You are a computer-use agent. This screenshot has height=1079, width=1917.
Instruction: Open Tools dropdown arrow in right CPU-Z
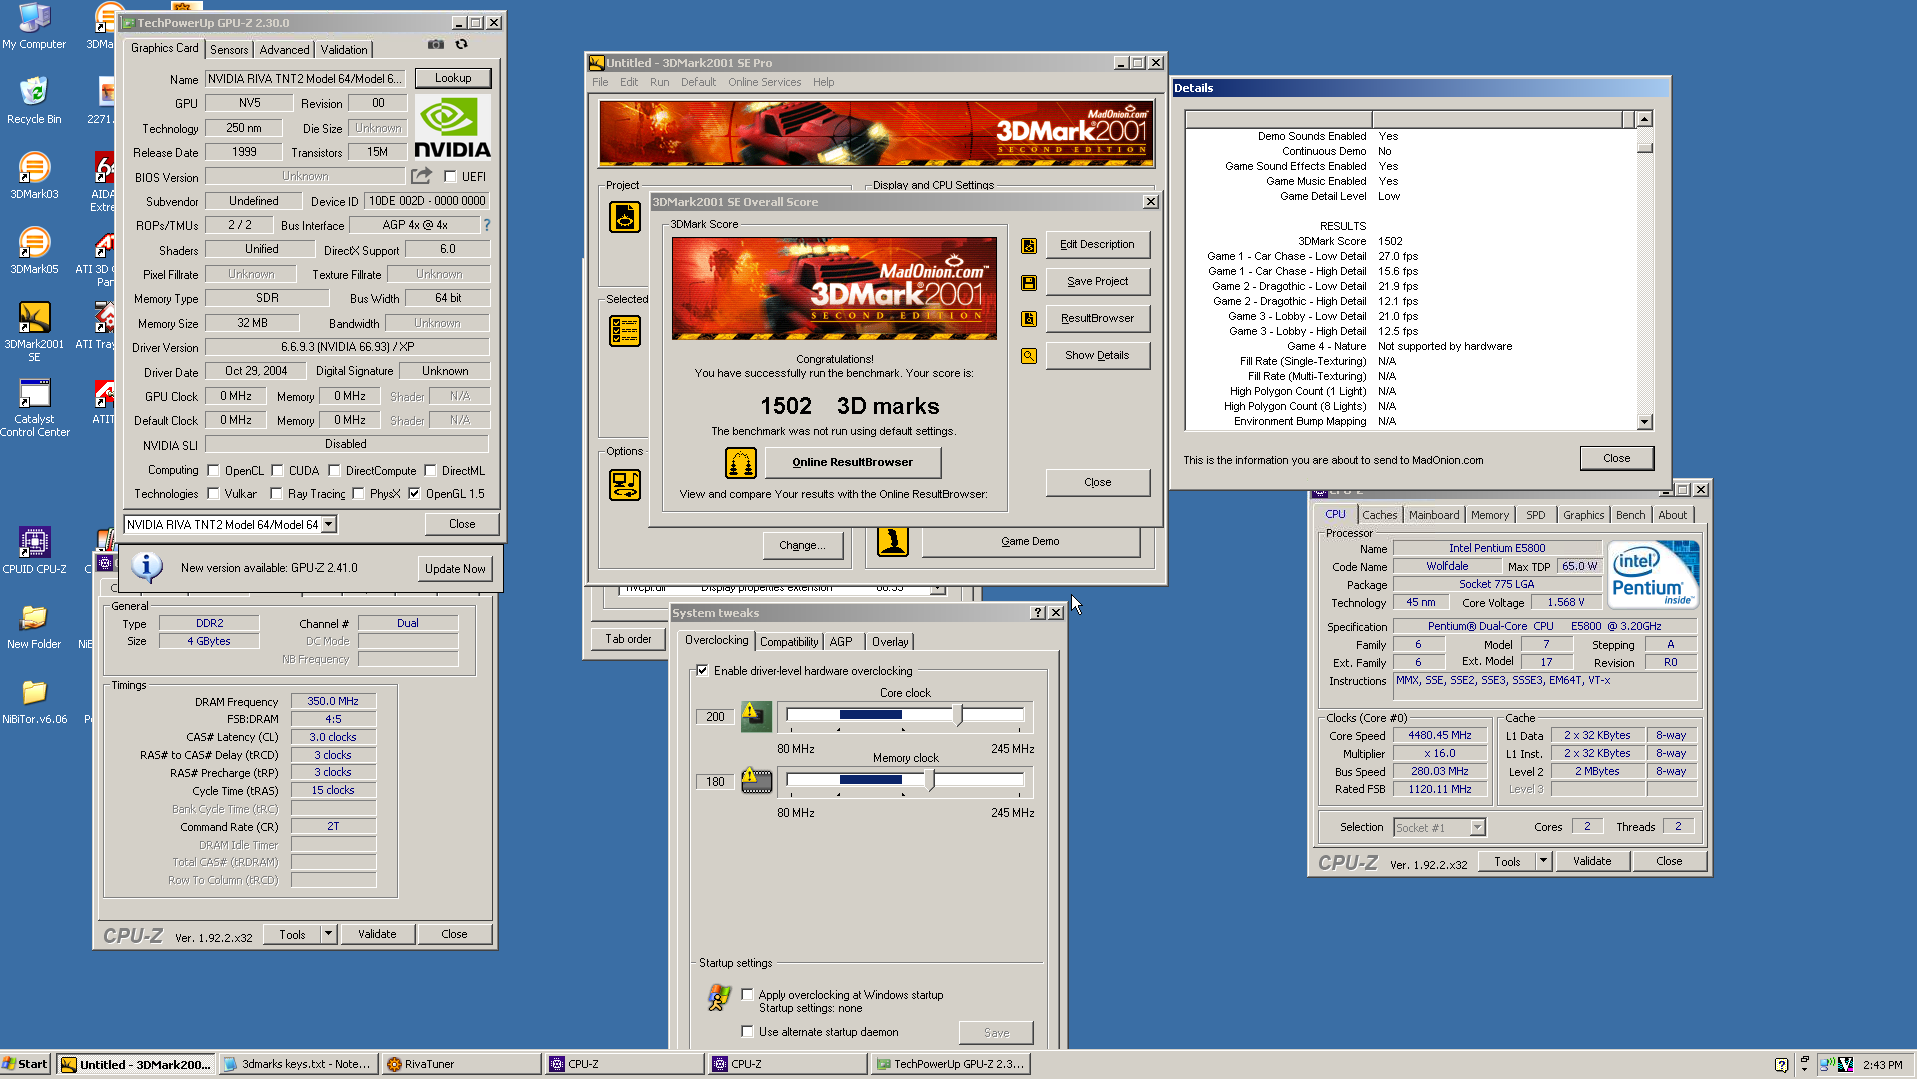click(1543, 861)
